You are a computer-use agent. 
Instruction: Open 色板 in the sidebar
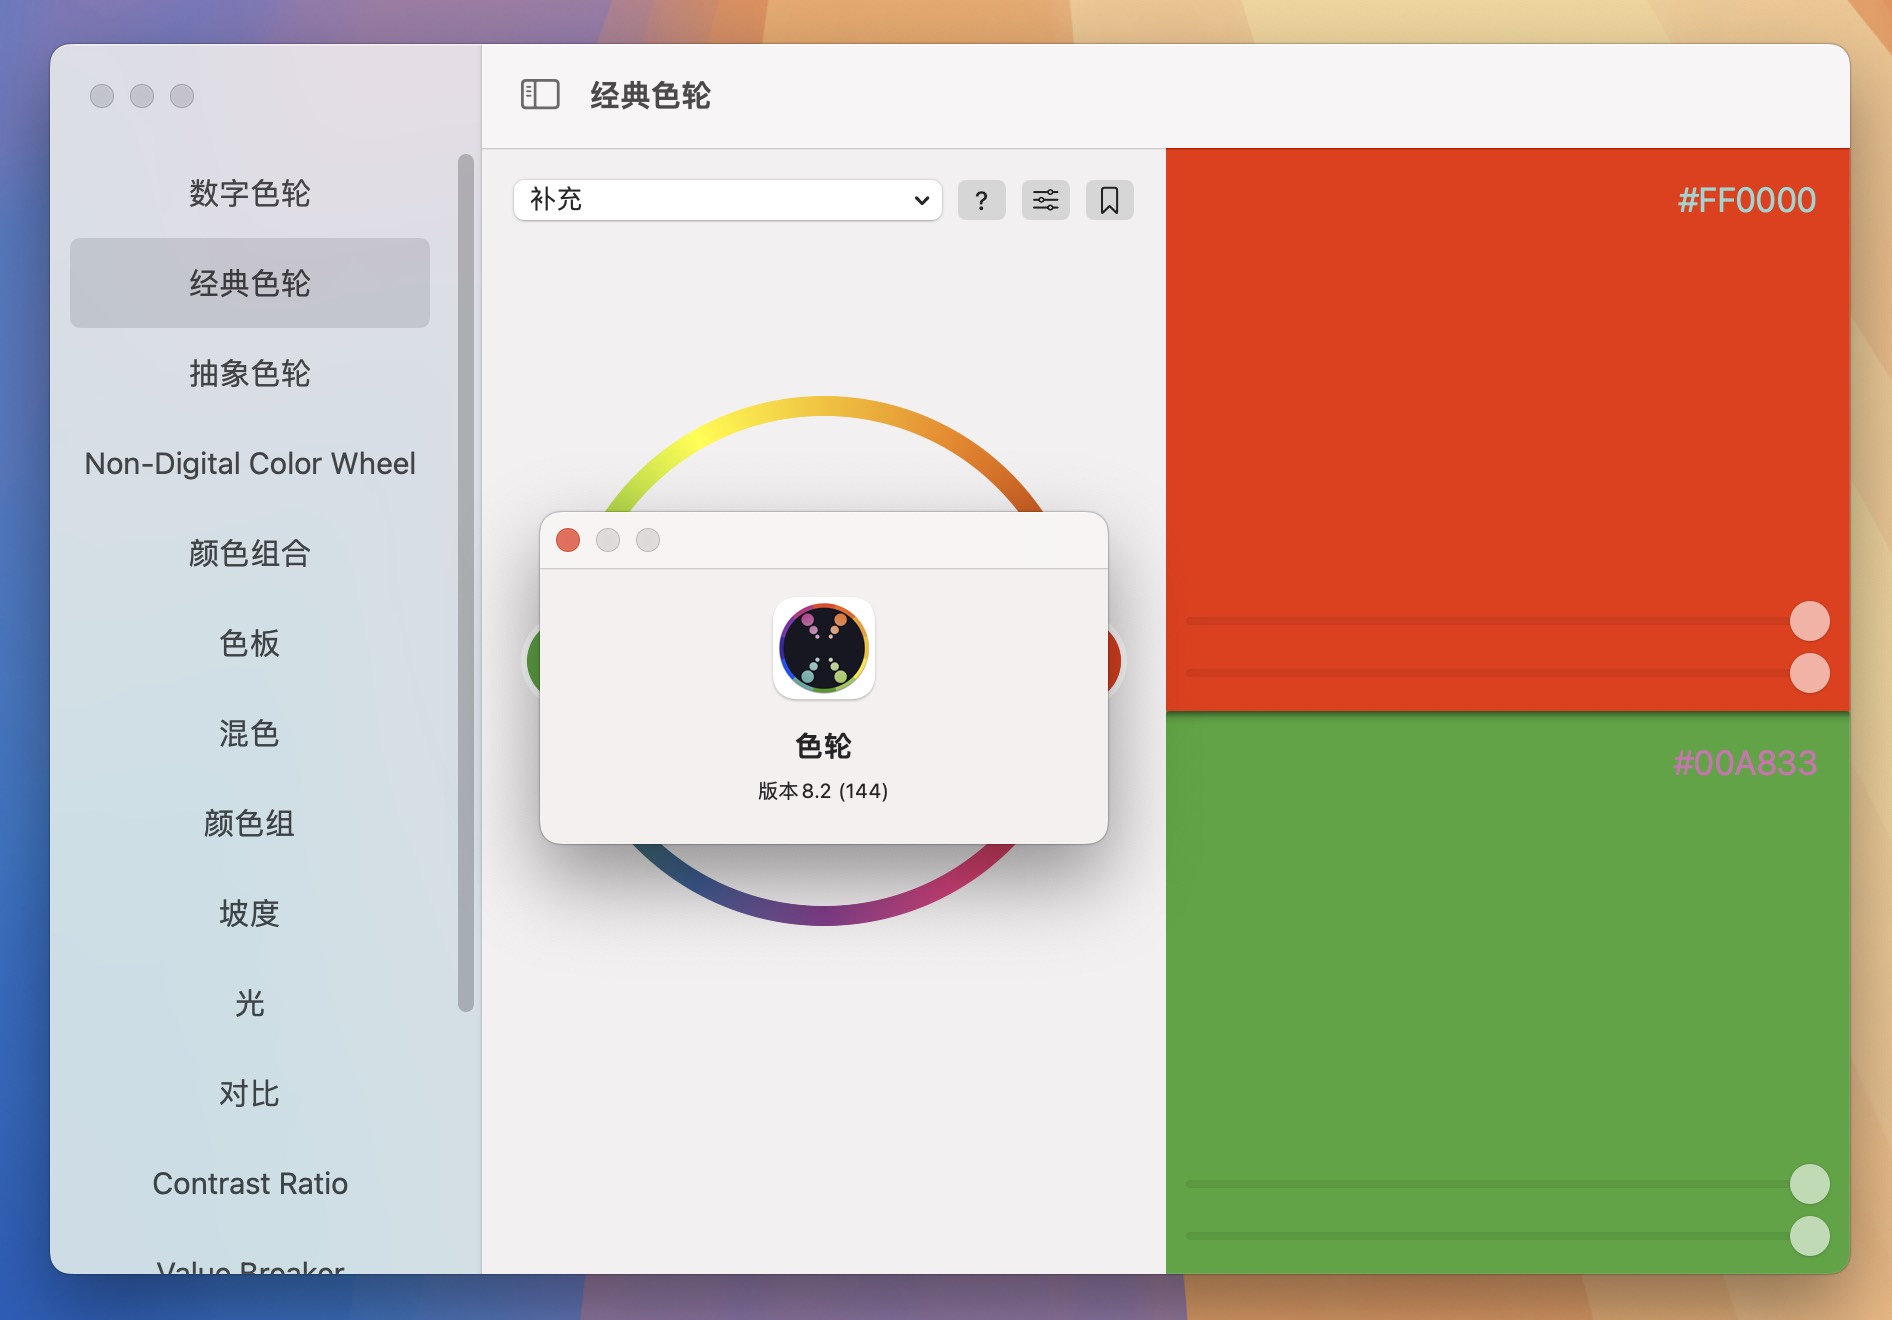(x=250, y=643)
